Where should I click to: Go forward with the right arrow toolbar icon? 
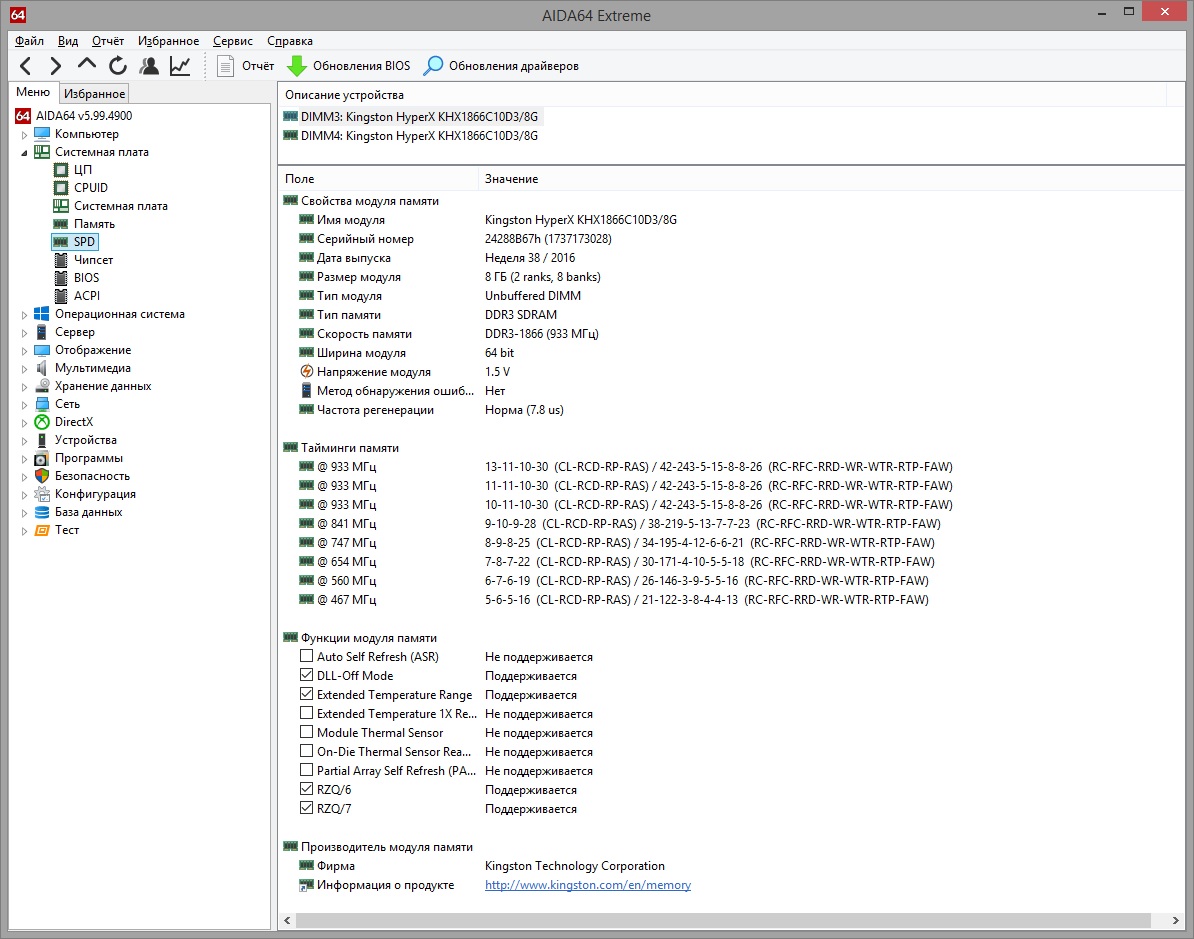55,66
